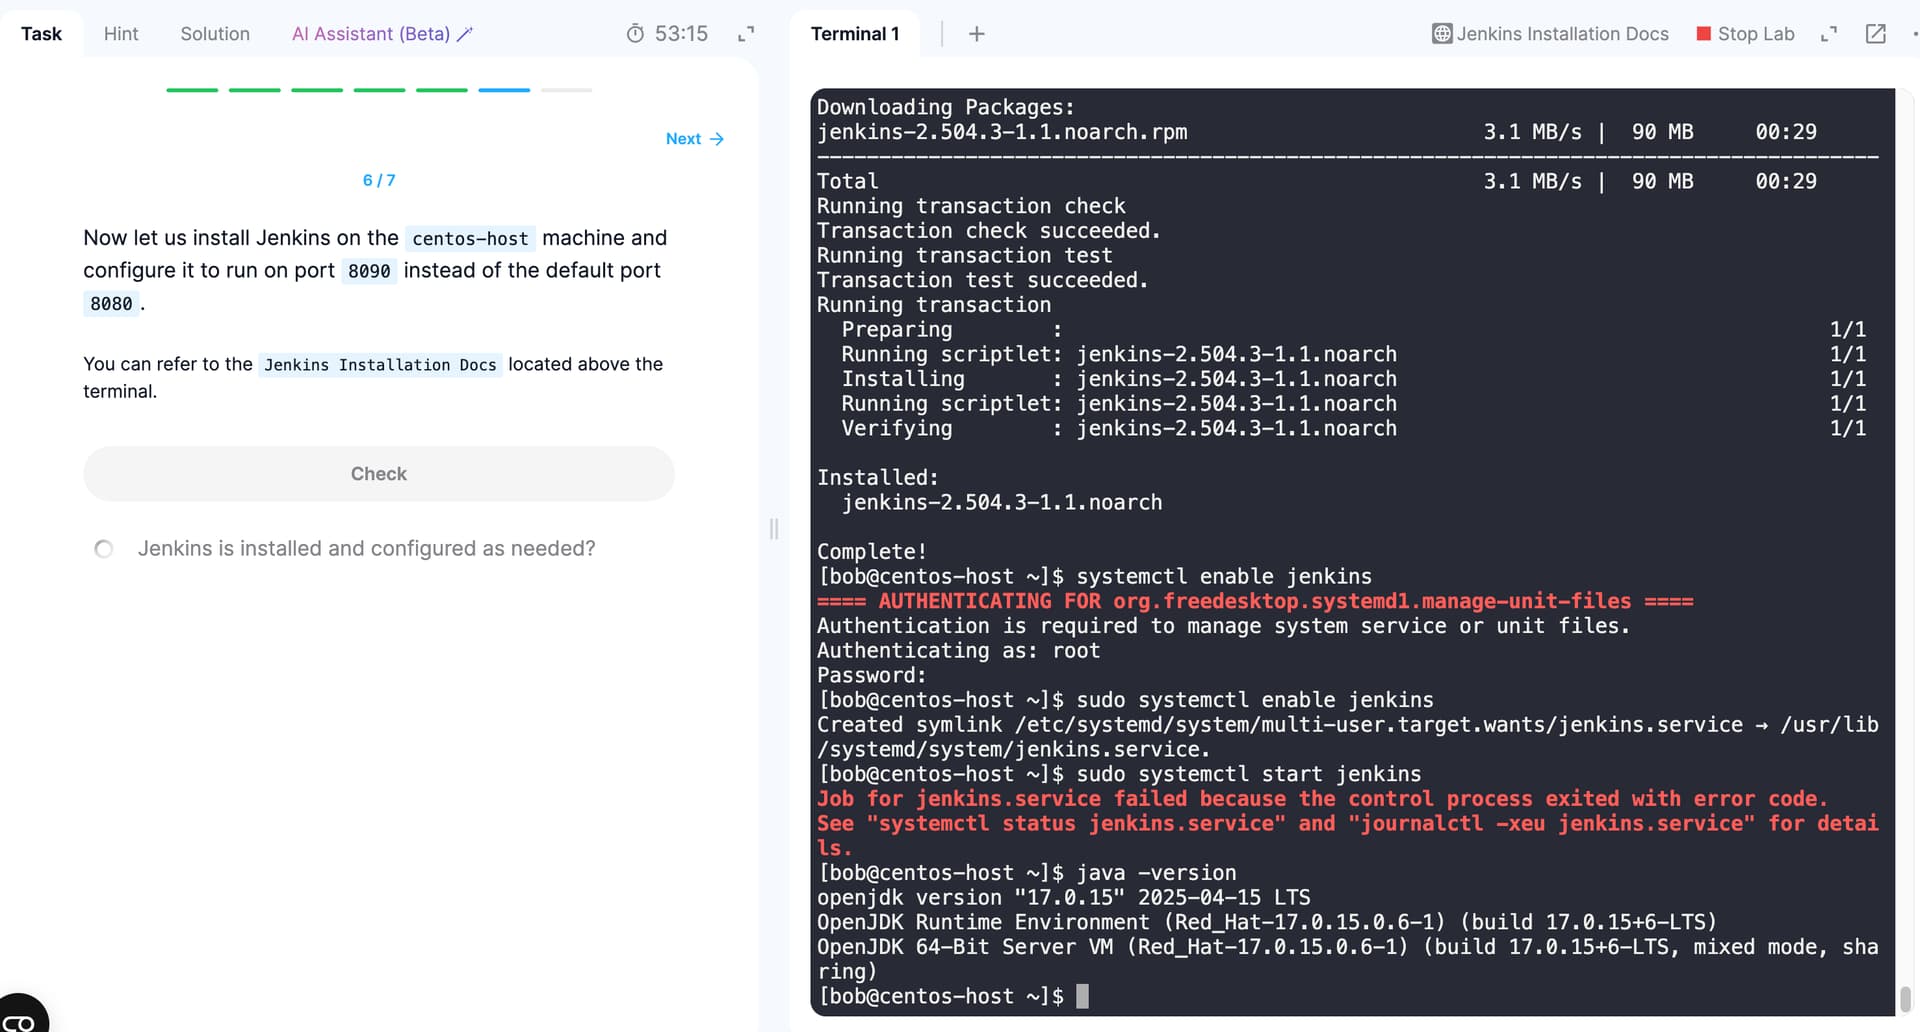Go to the next task step
The width and height of the screenshot is (1920, 1032).
coord(694,139)
